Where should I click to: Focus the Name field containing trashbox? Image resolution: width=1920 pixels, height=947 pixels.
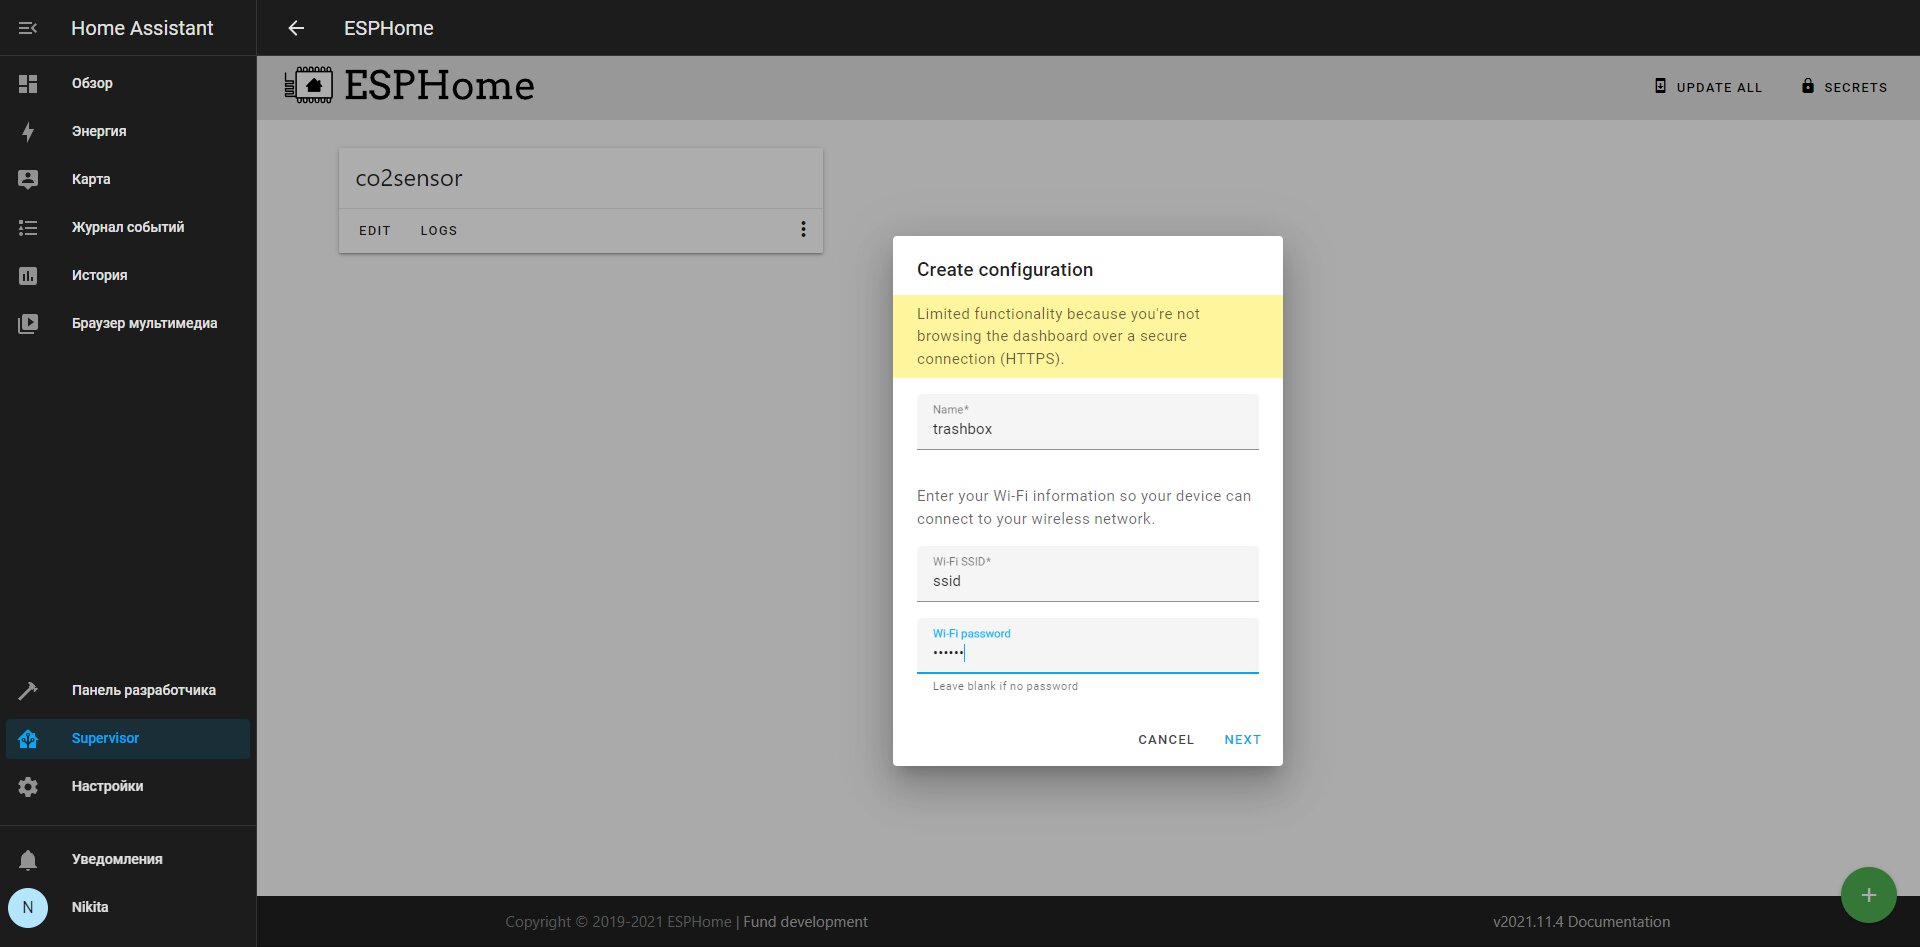1087,421
